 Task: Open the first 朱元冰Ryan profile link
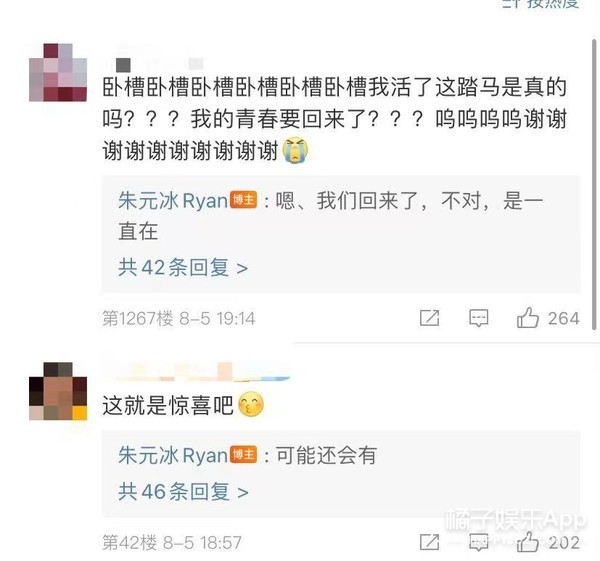173,201
